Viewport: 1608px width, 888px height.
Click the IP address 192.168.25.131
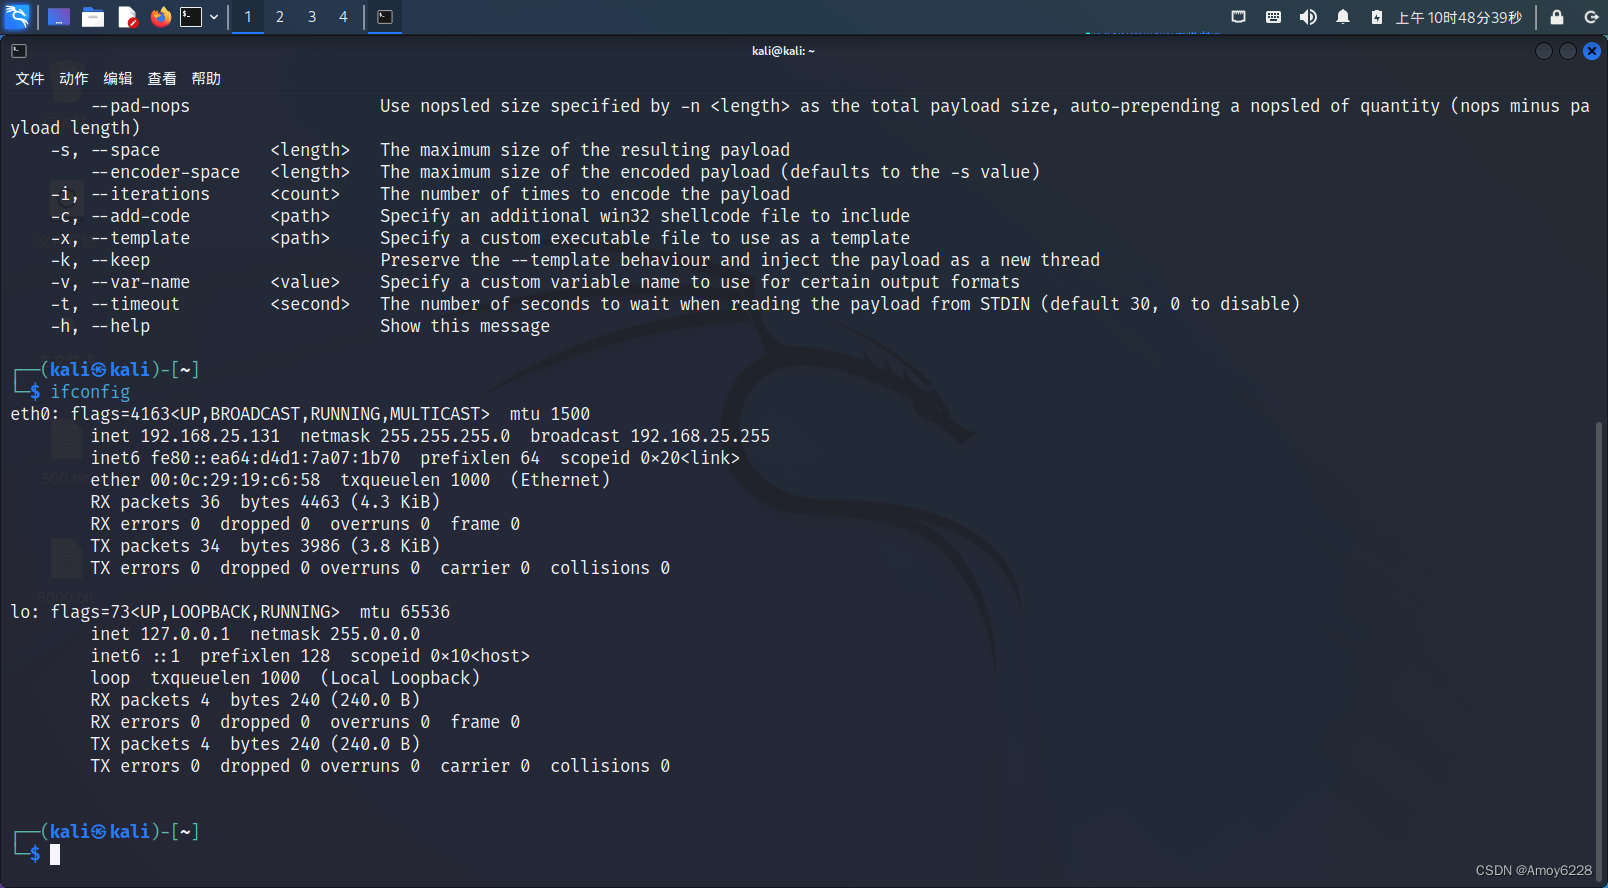210,436
